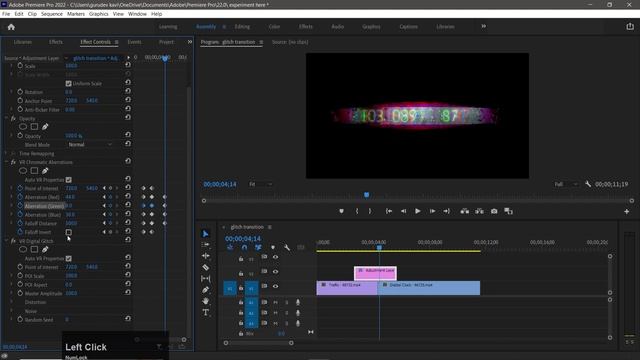Click the Extract button

click(479, 211)
